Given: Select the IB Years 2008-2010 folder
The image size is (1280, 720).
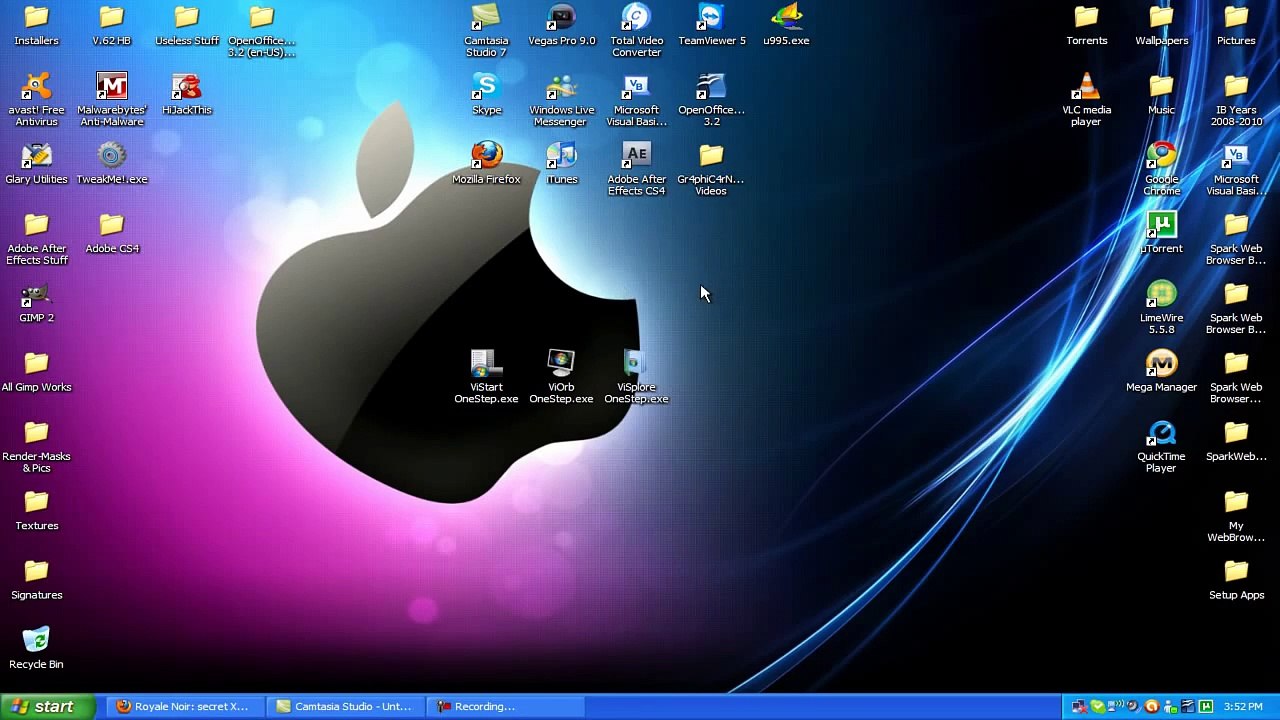Looking at the screenshot, I should coord(1236,100).
